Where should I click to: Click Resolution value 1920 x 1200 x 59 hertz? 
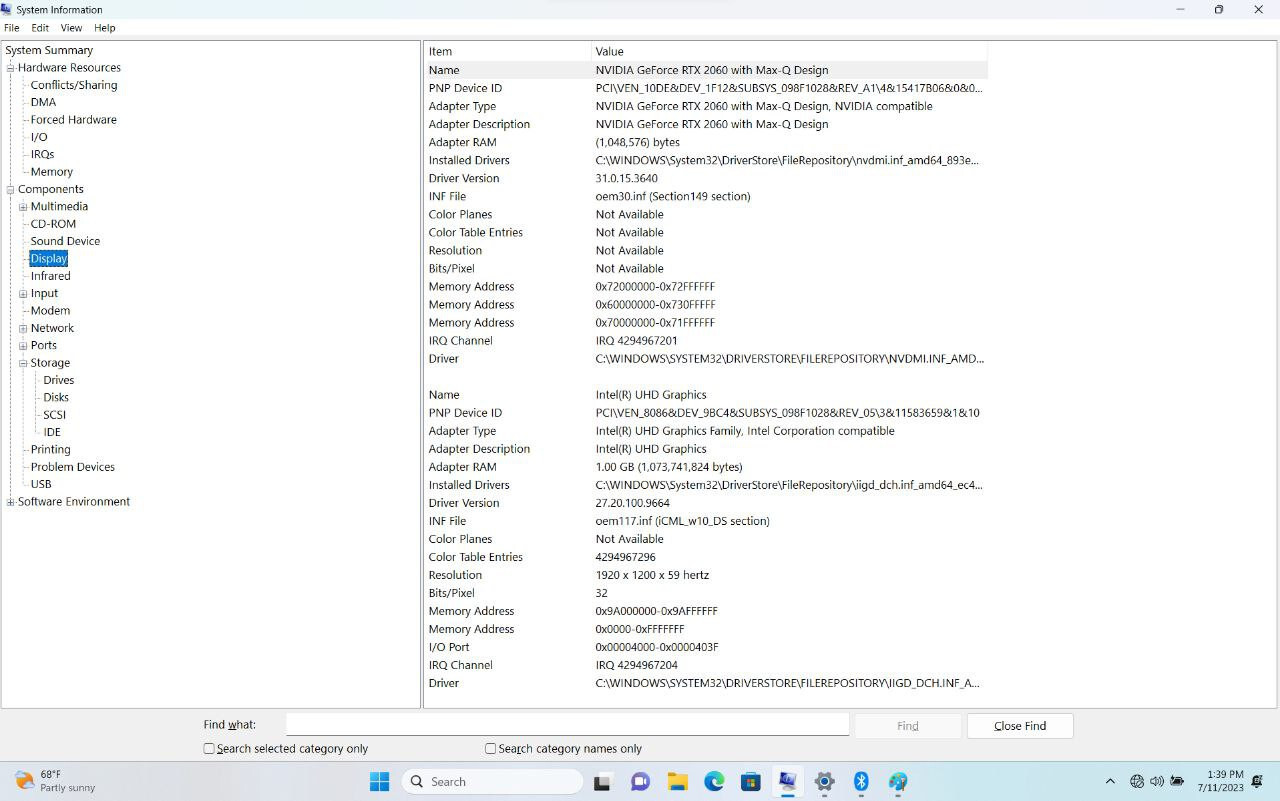[652, 575]
